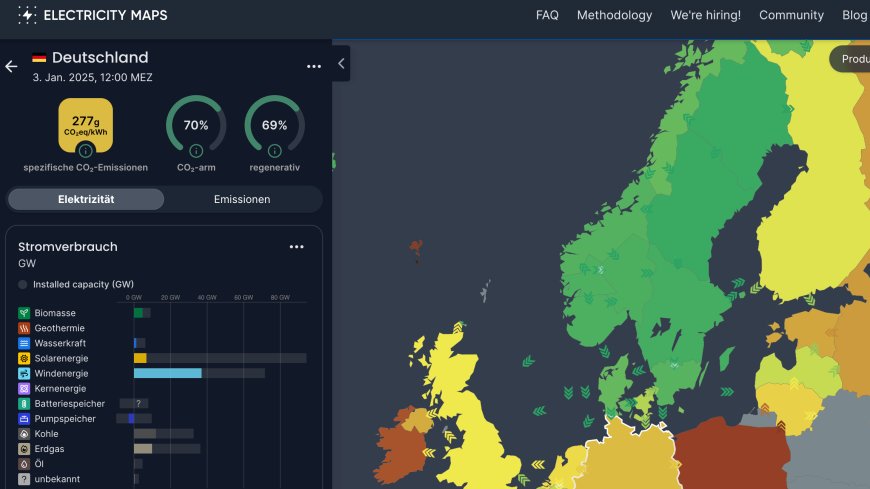Click the back arrow beside Deutschland

(12, 67)
